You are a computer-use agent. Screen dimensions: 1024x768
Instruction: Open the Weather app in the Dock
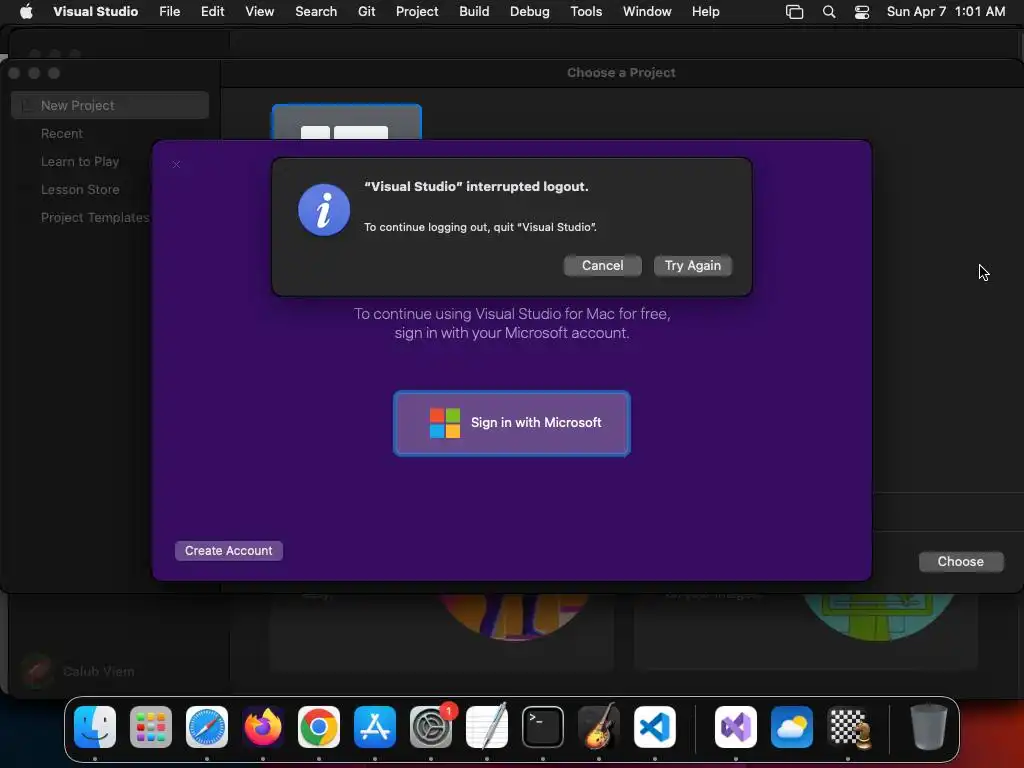792,727
